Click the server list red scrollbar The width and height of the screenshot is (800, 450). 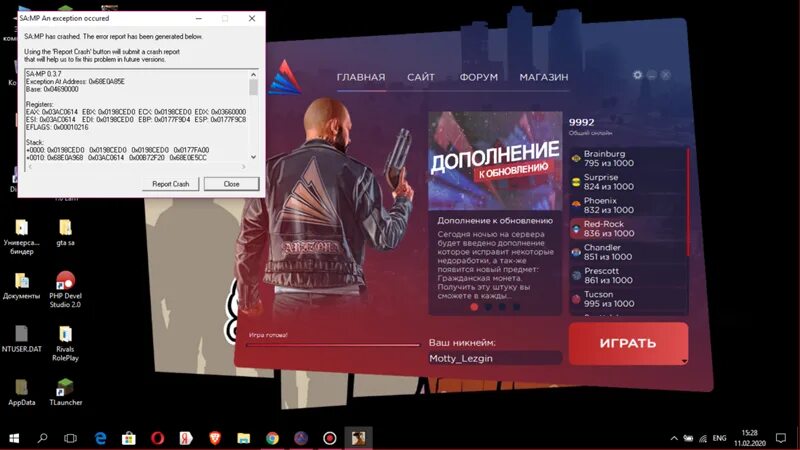pos(688,202)
